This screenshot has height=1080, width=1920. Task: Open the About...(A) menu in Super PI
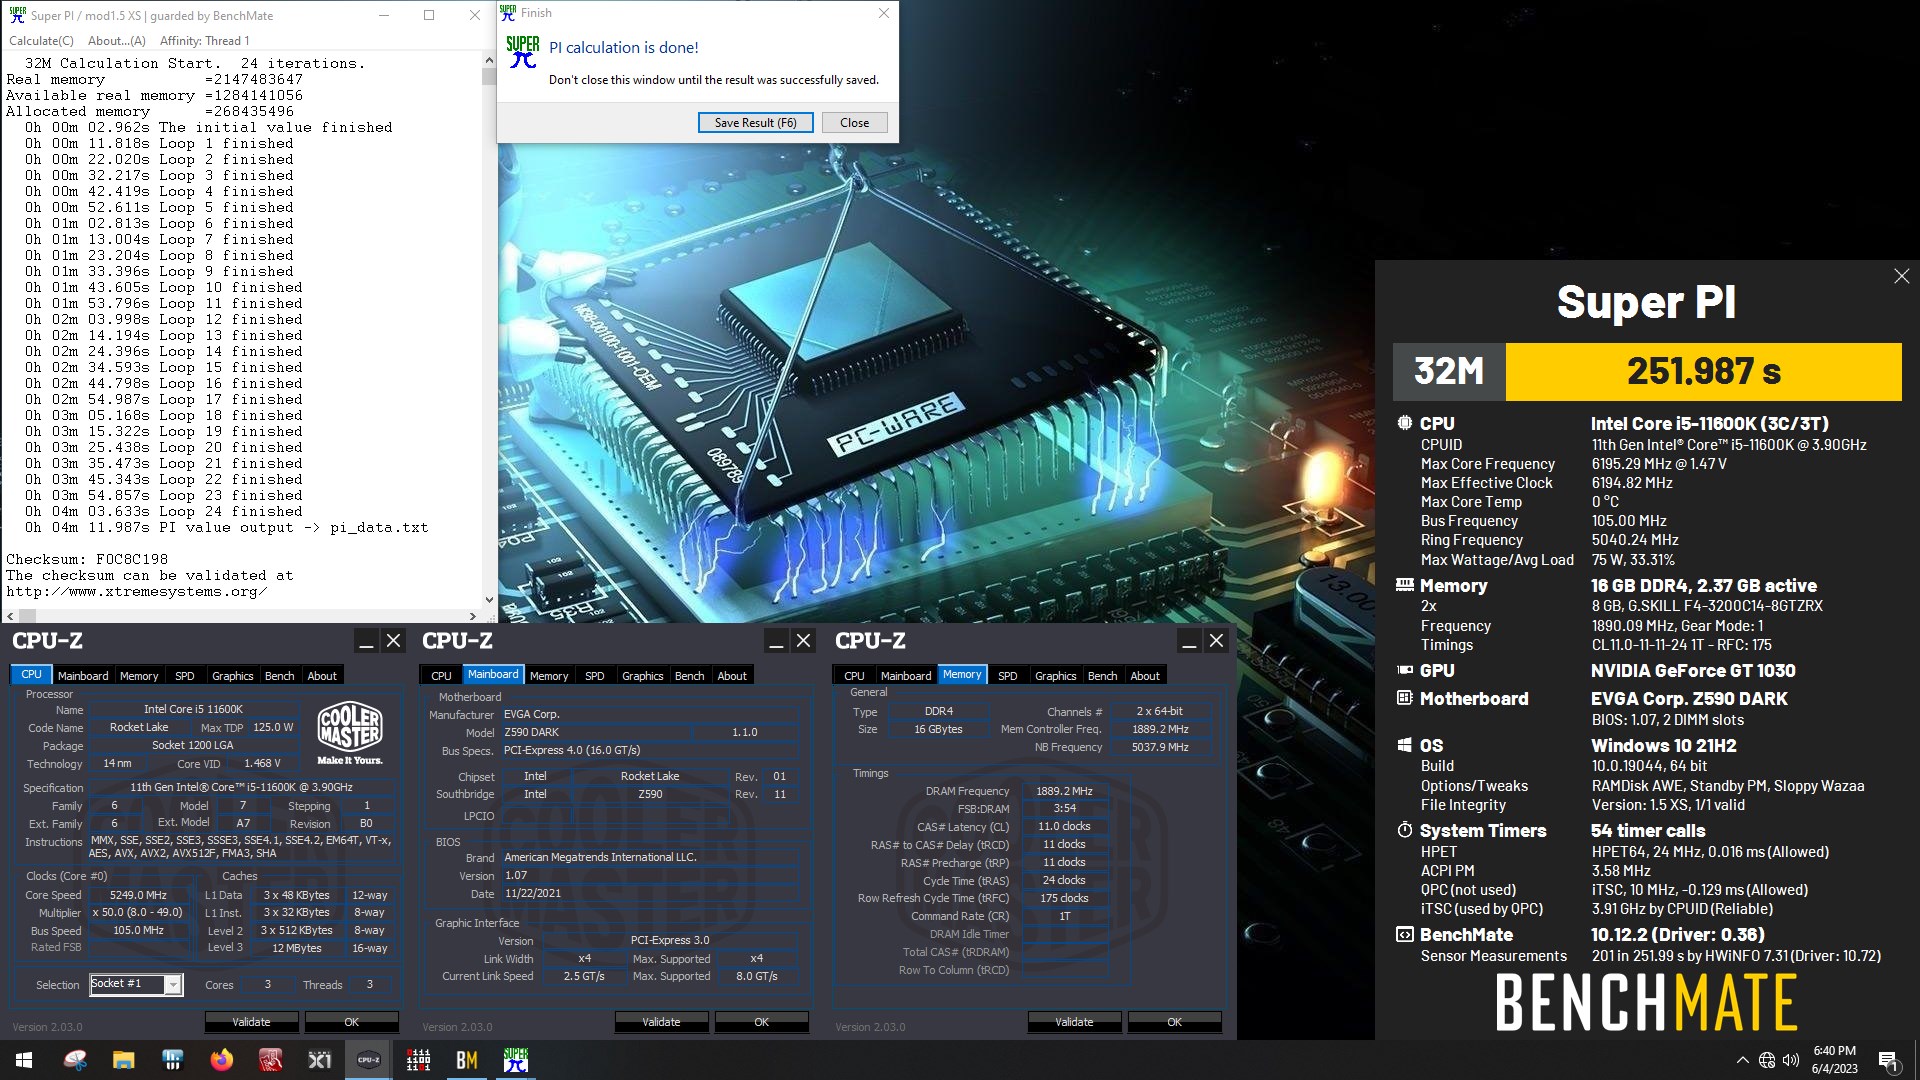116,41
